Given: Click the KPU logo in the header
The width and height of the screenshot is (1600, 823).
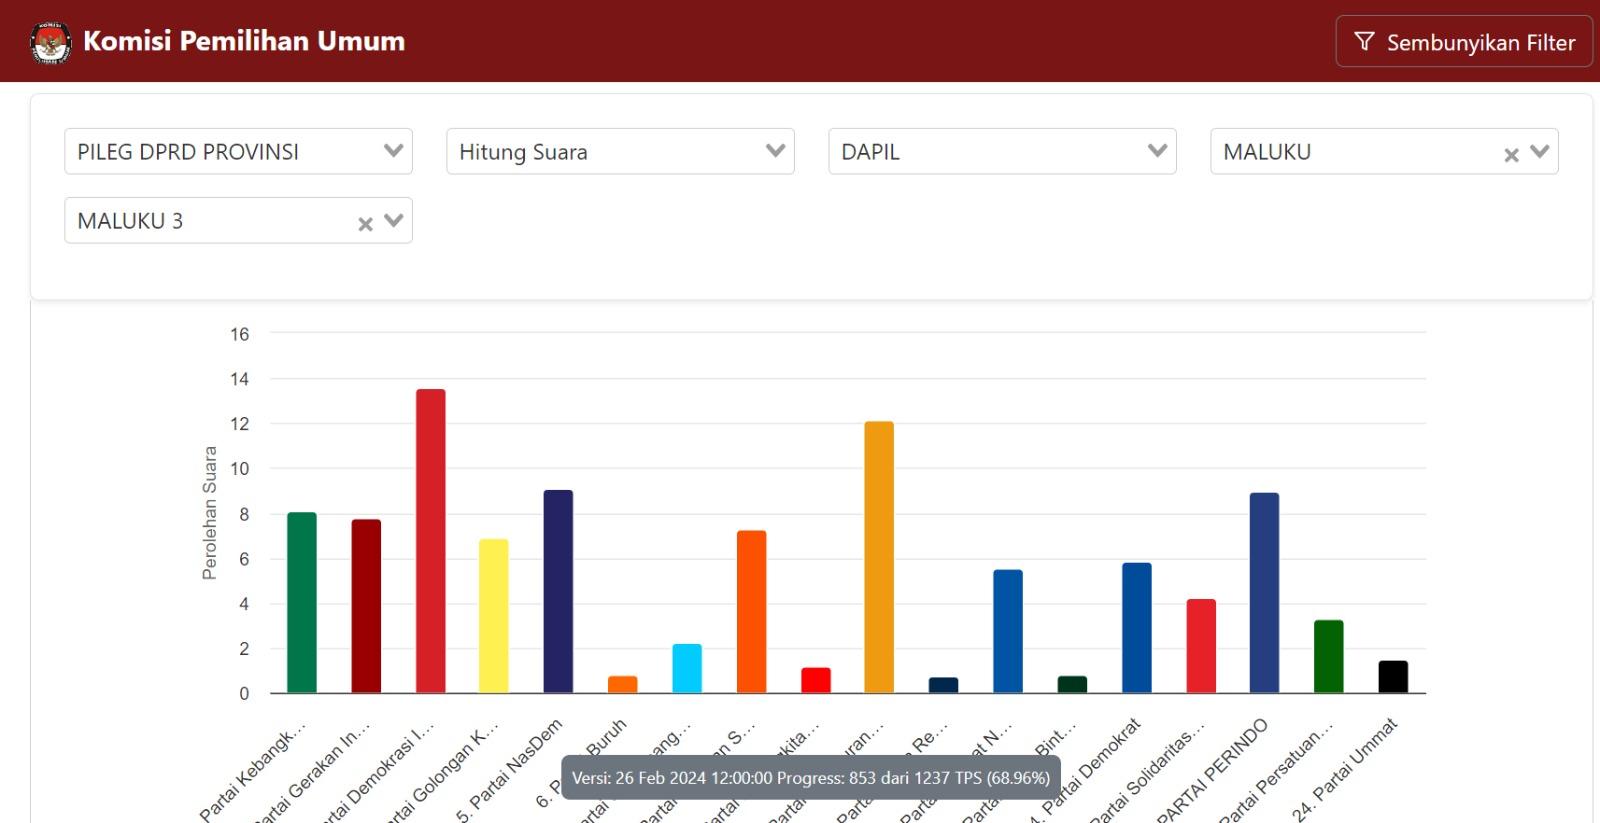Looking at the screenshot, I should pyautogui.click(x=50, y=42).
